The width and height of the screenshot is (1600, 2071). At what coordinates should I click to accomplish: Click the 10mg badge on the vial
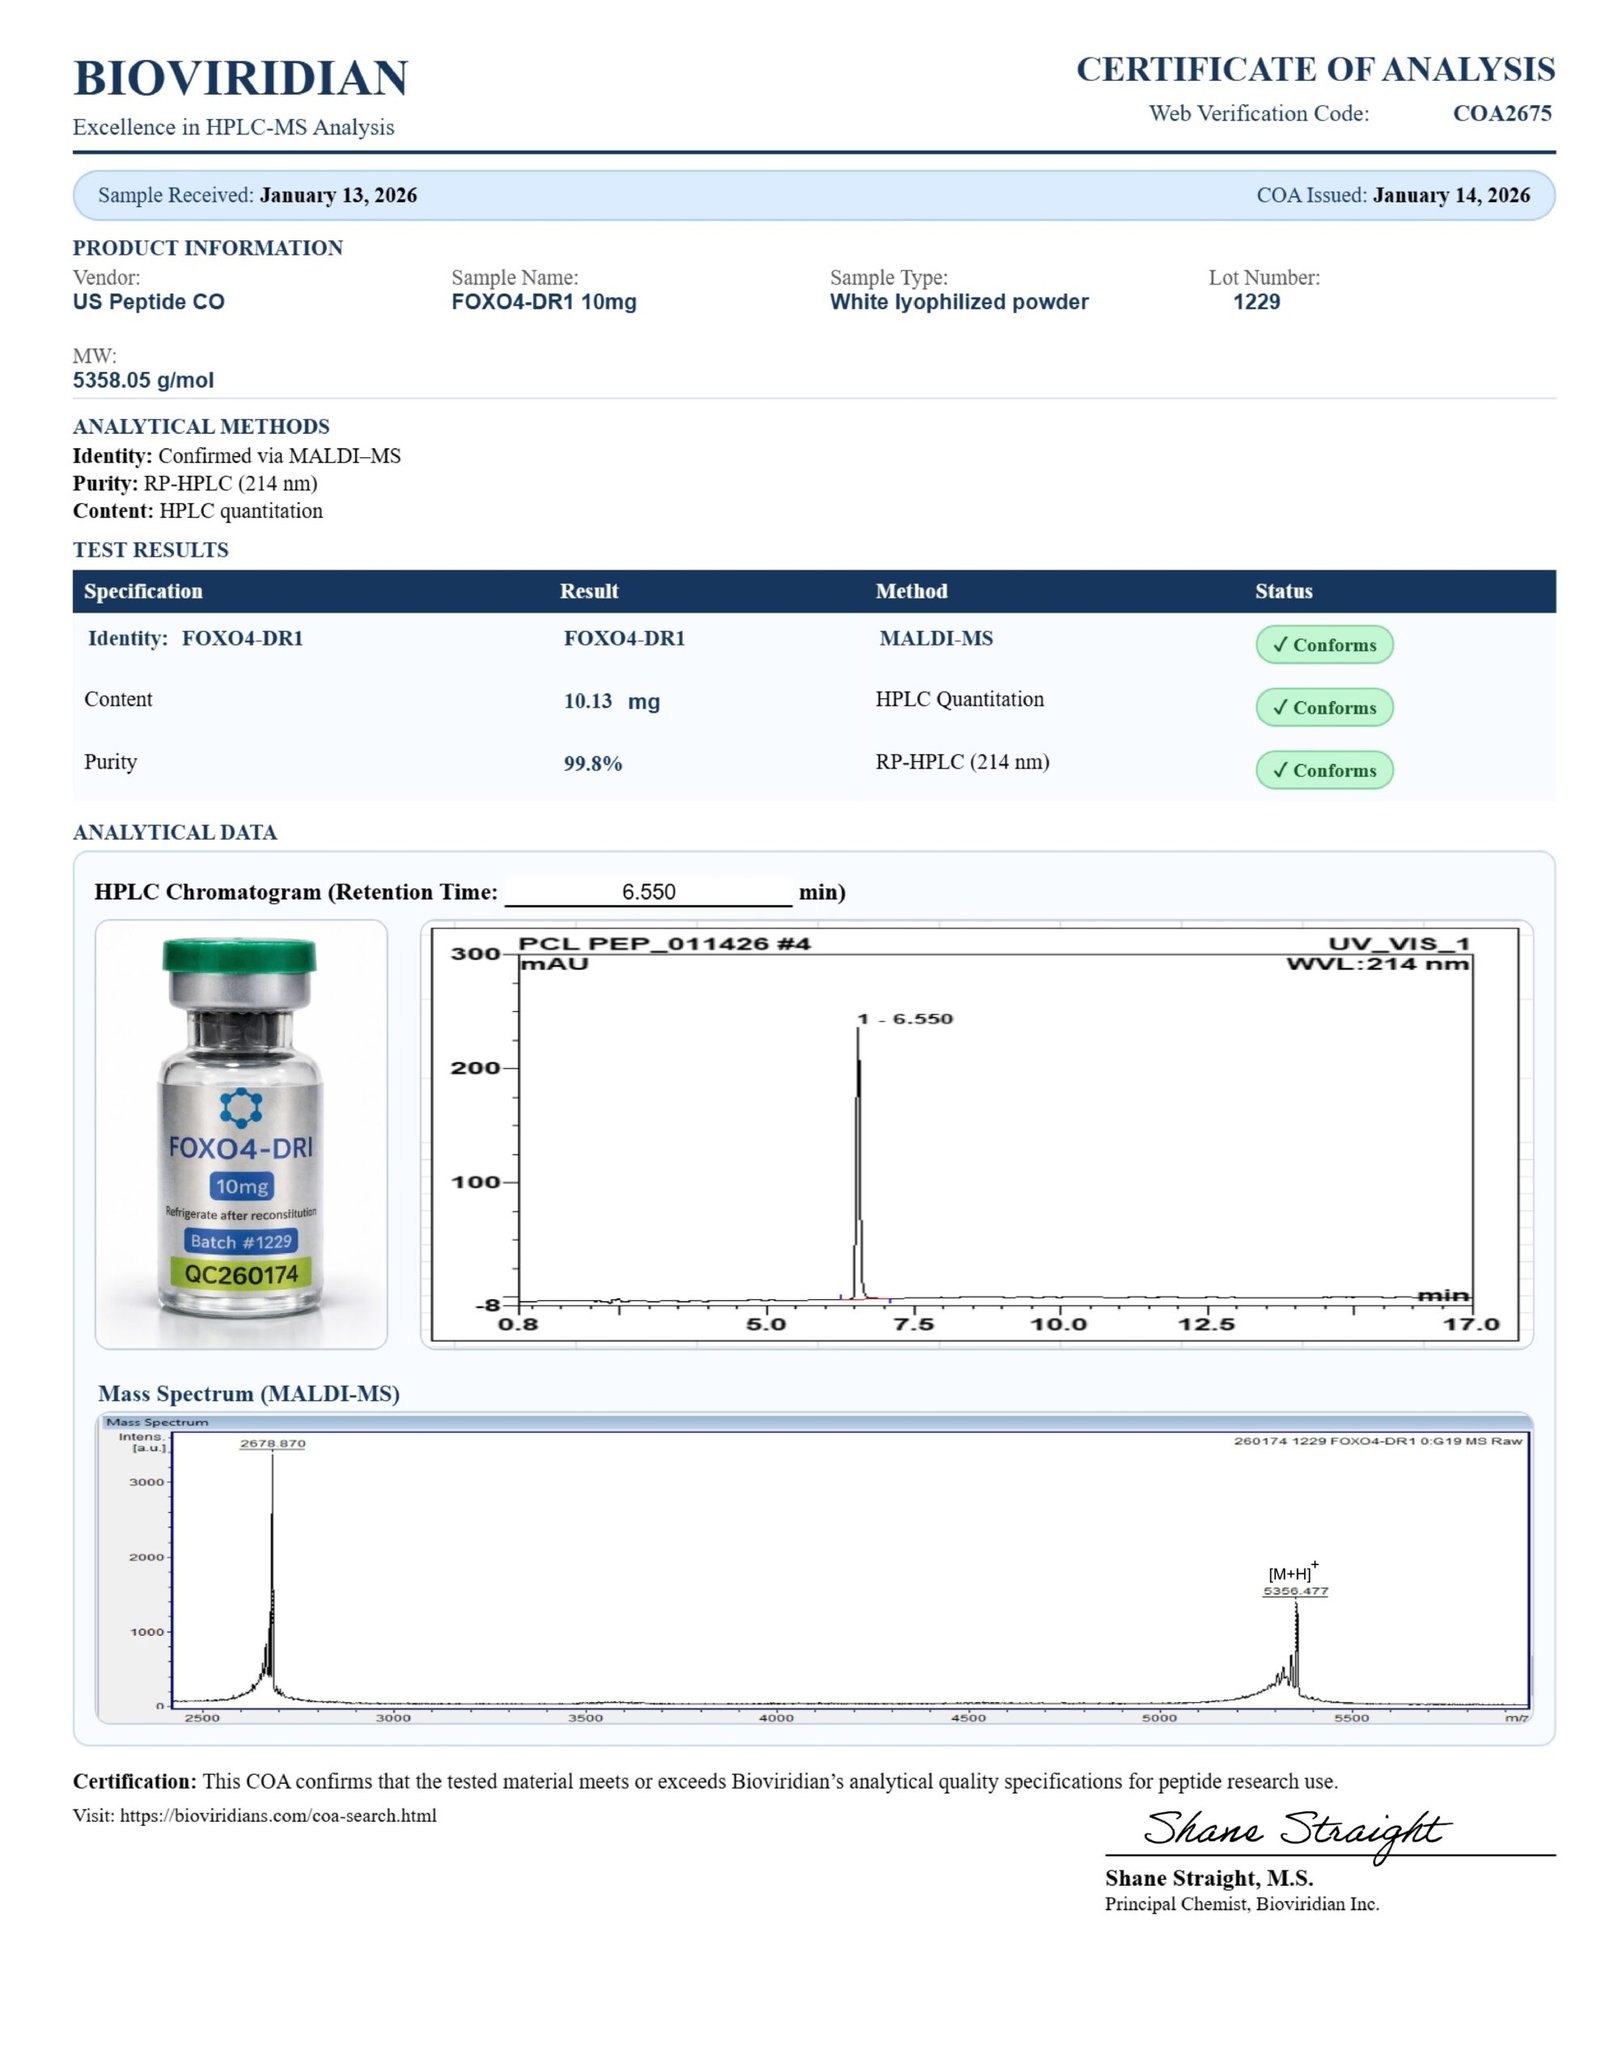[241, 1186]
